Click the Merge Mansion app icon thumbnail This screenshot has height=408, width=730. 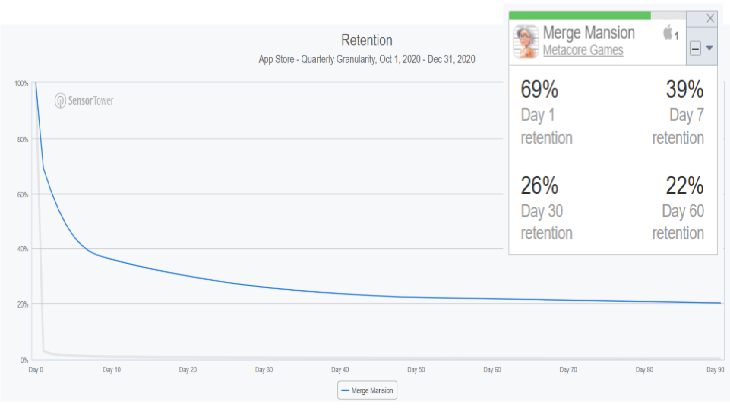(525, 42)
